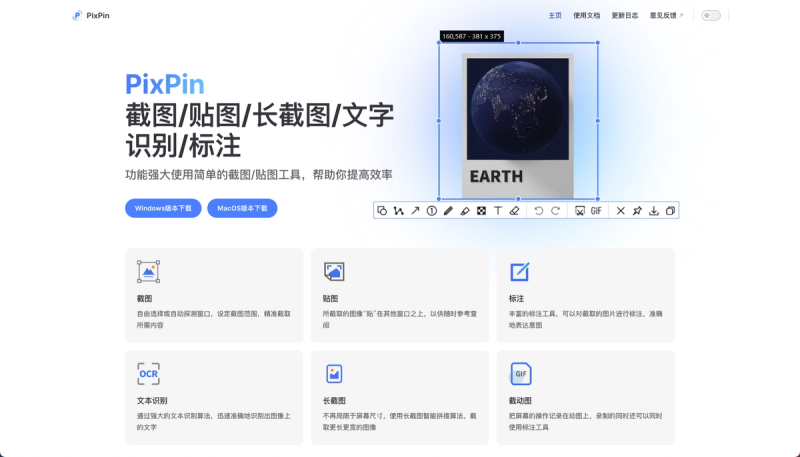Image resolution: width=800 pixels, height=457 pixels.
Task: Toggle the dark mode theme switch
Action: [711, 15]
